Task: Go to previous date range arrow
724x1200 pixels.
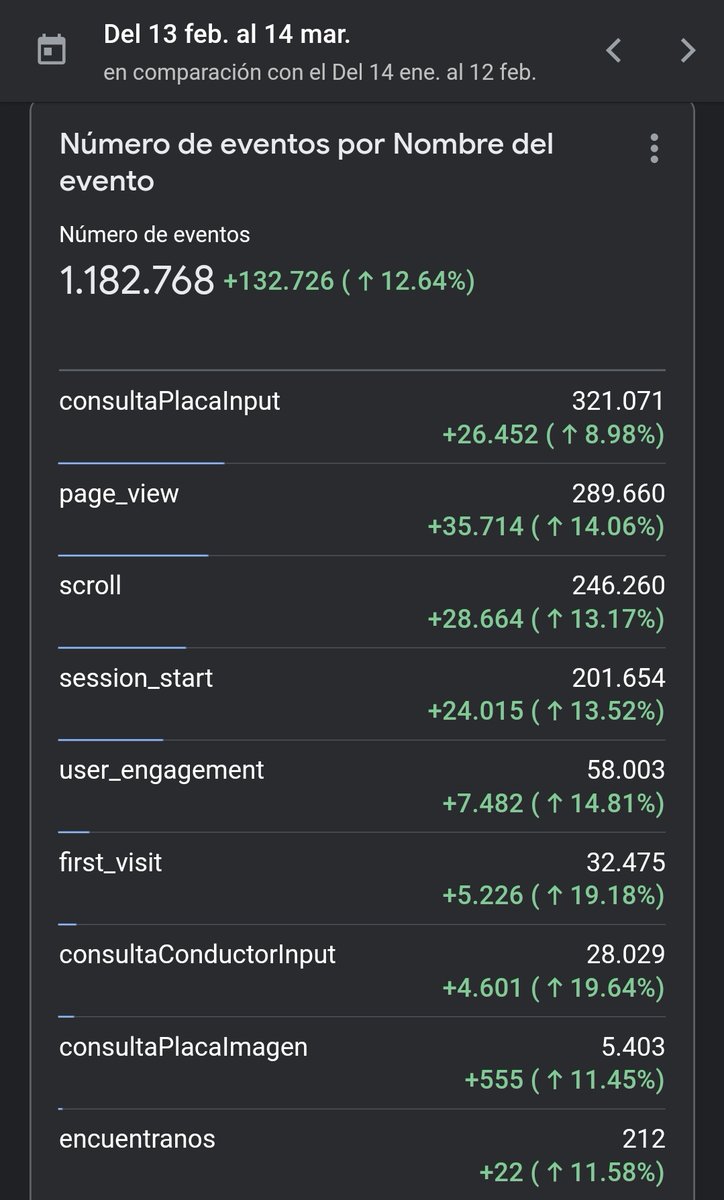Action: point(614,50)
